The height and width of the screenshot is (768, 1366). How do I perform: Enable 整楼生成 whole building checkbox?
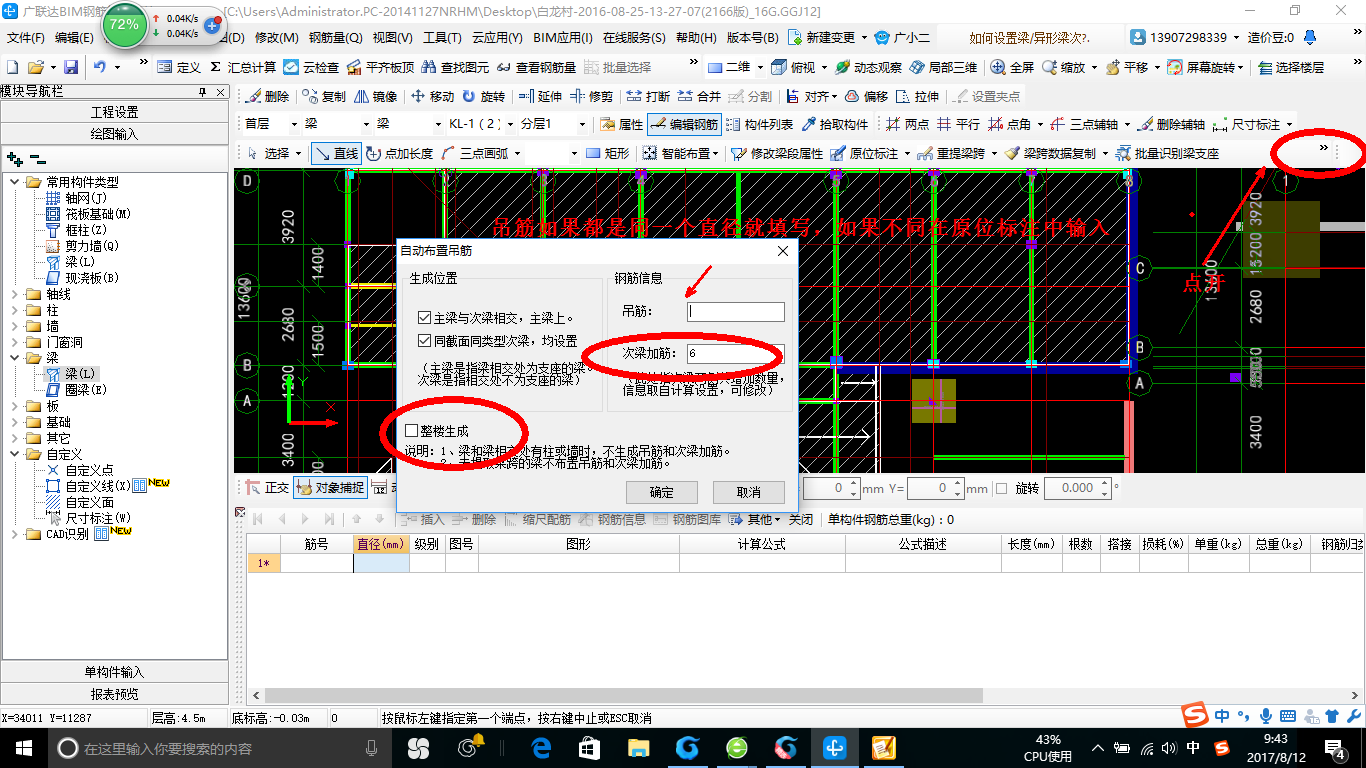(x=412, y=431)
